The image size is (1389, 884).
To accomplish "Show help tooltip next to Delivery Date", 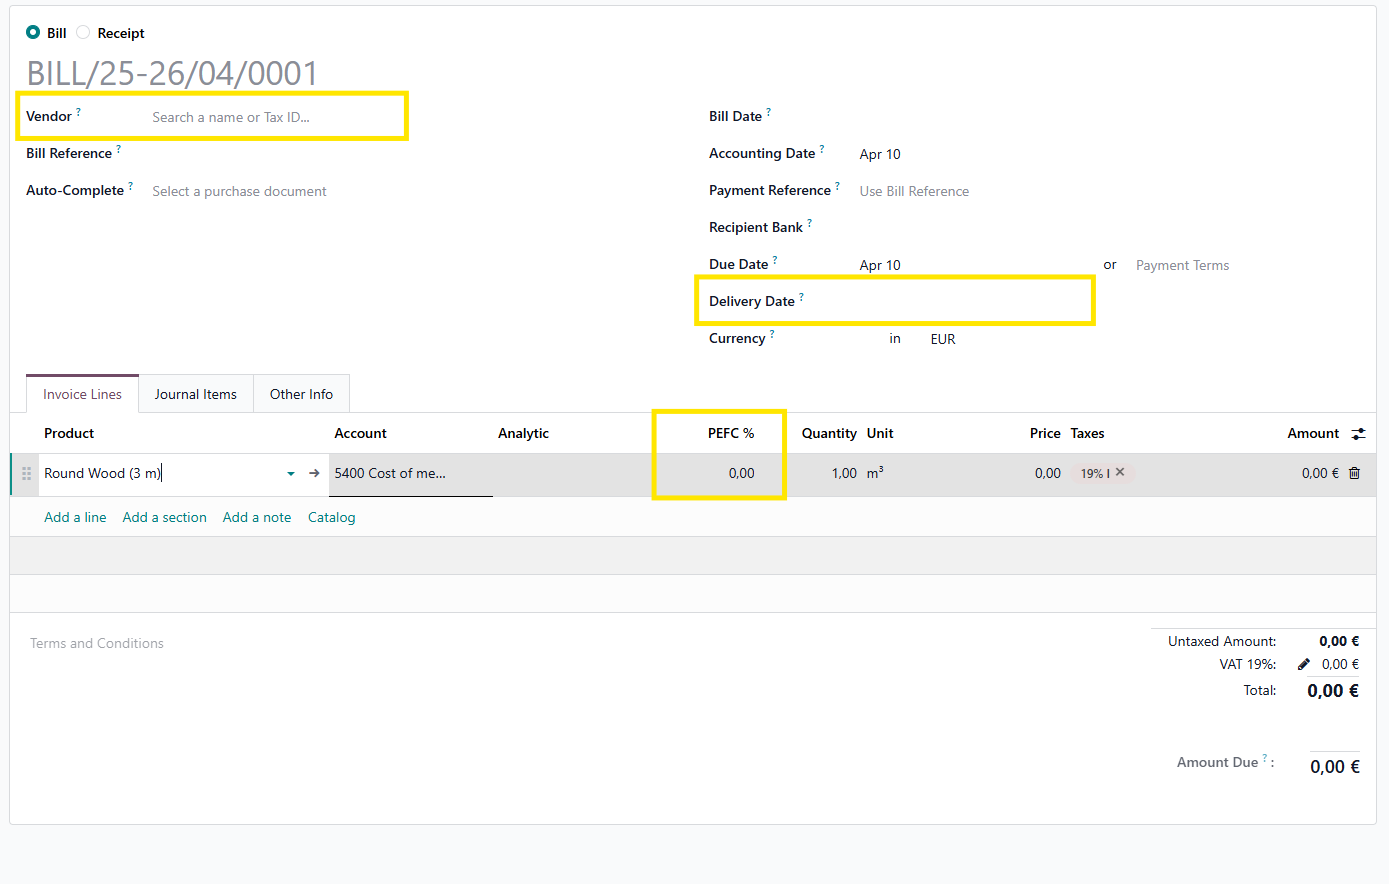I will point(801,297).
